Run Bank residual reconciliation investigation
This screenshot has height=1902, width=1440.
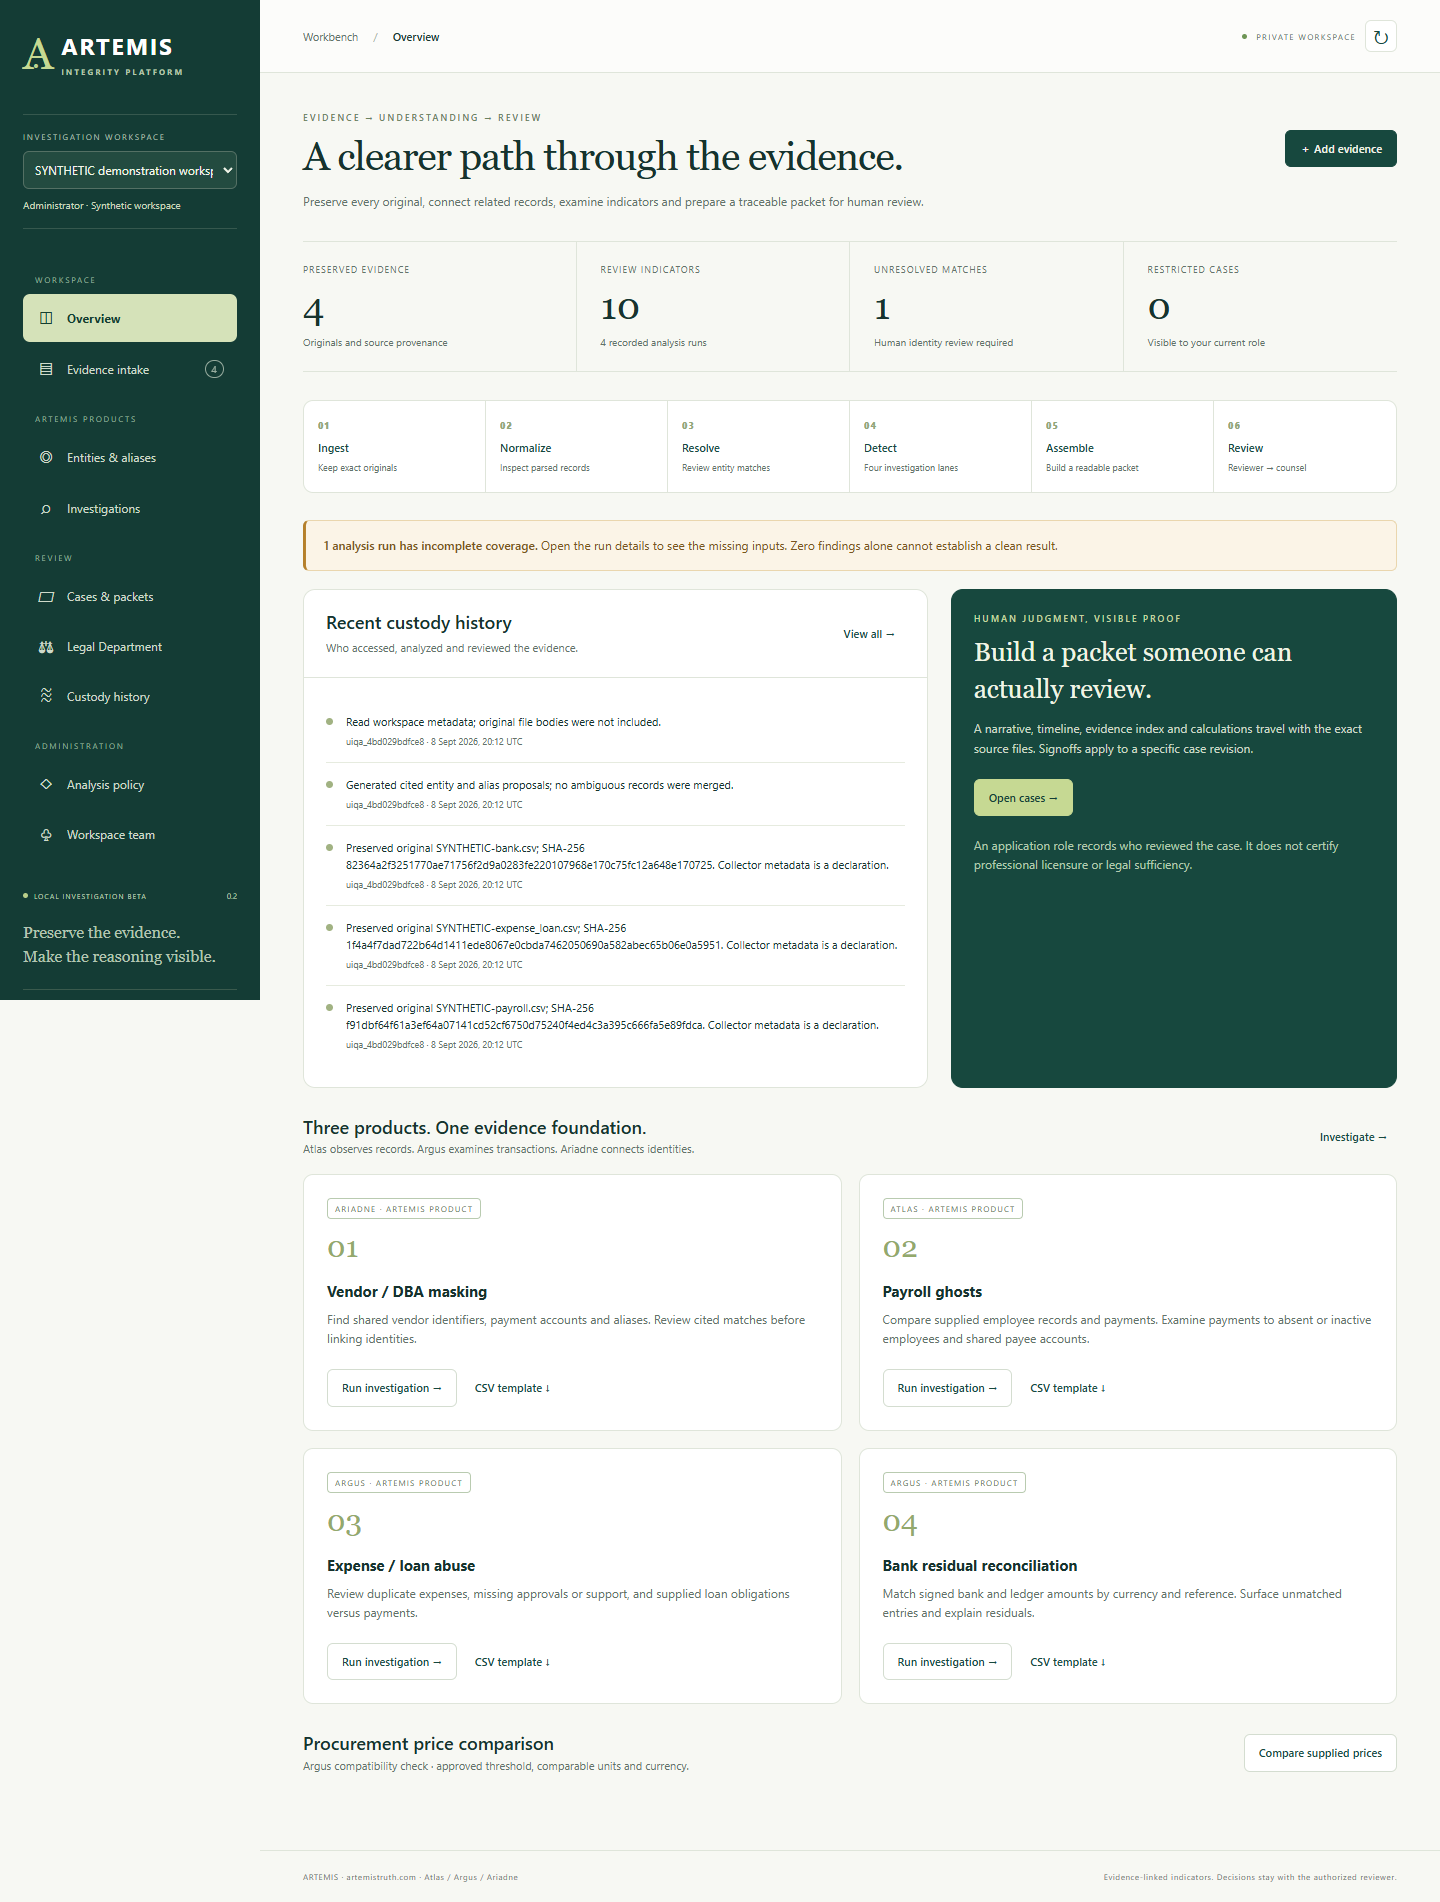pos(947,1662)
